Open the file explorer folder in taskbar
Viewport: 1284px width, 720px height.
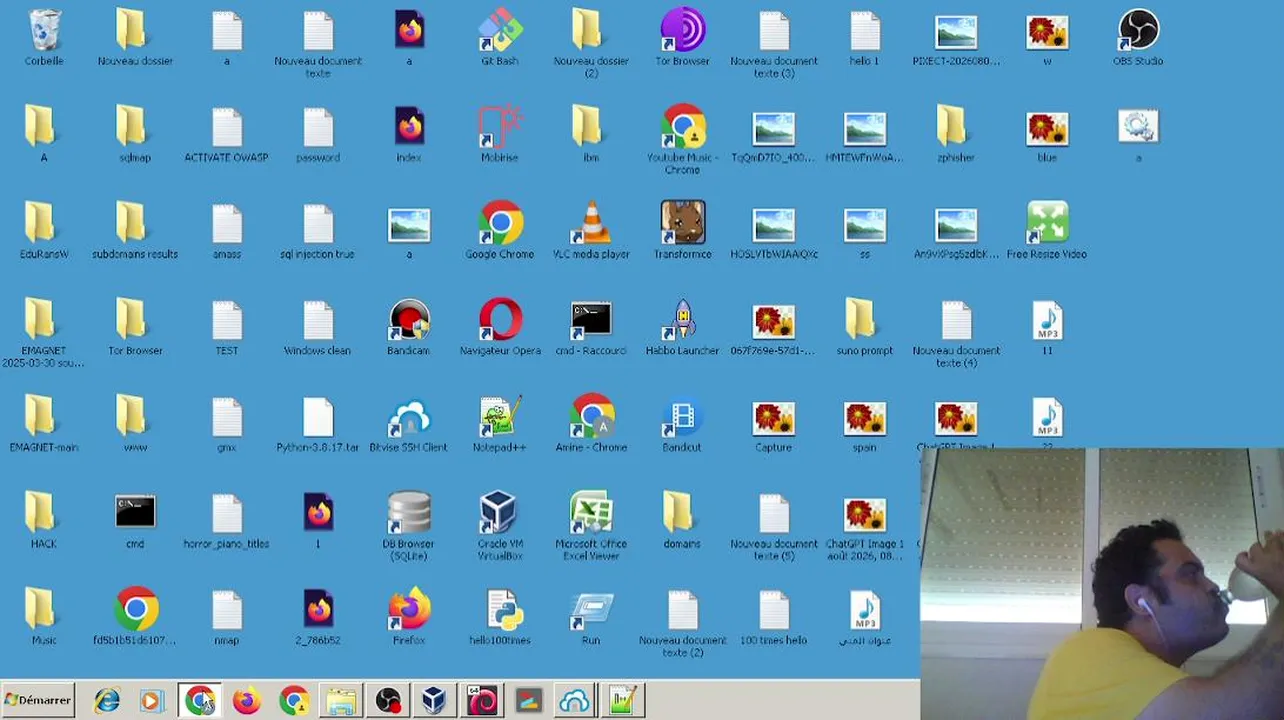pos(341,700)
